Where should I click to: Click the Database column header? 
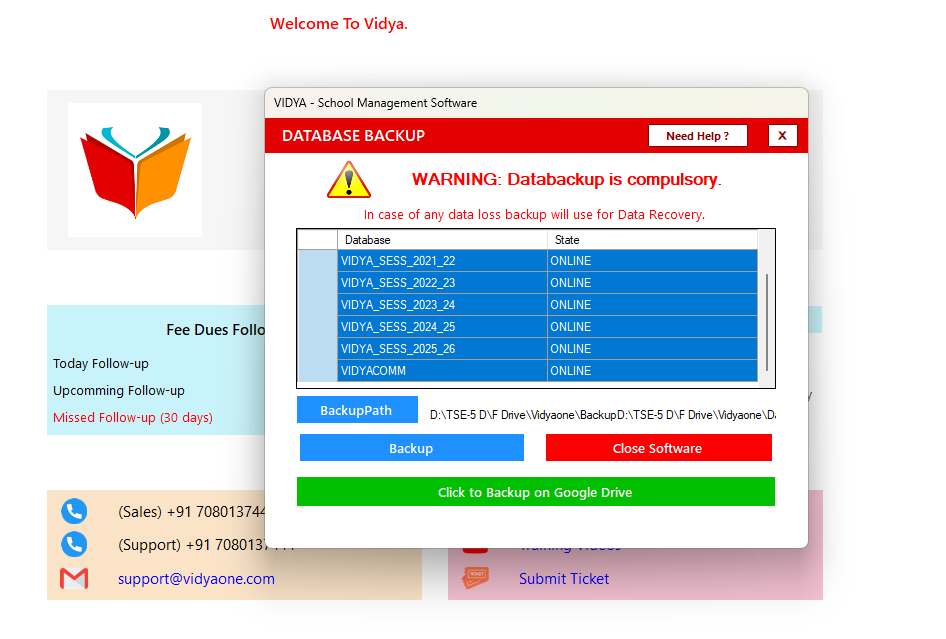(442, 240)
